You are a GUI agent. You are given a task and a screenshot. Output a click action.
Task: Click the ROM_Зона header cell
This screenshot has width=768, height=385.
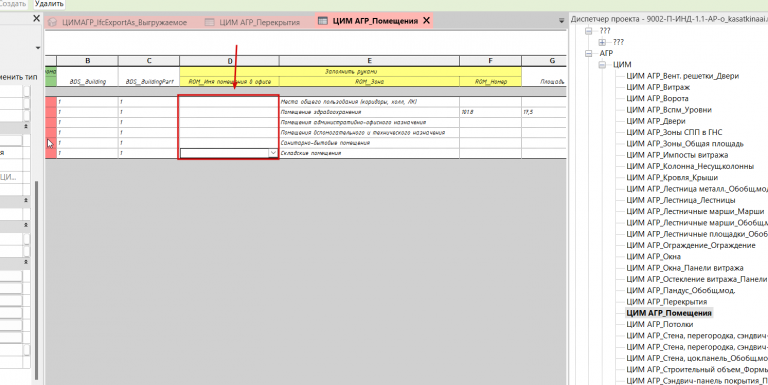[369, 82]
